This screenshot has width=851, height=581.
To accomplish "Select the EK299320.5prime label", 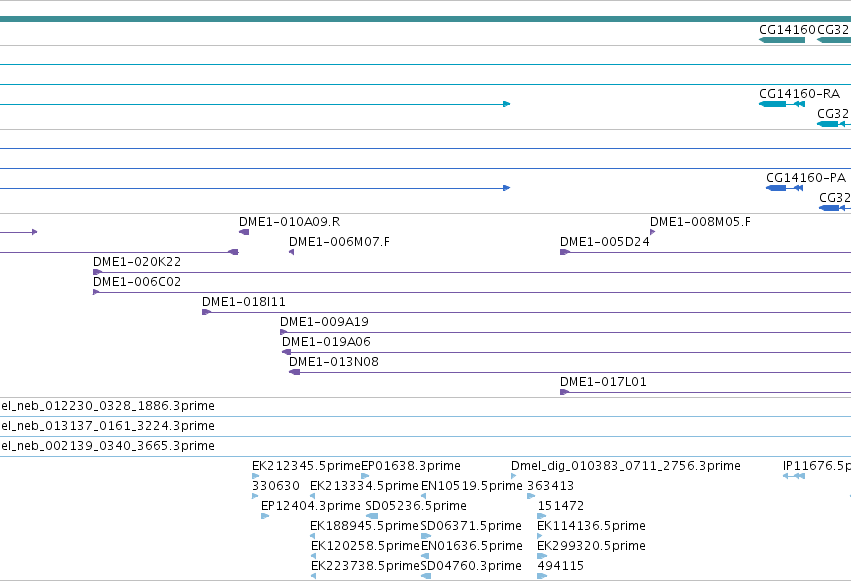I will (x=591, y=546).
